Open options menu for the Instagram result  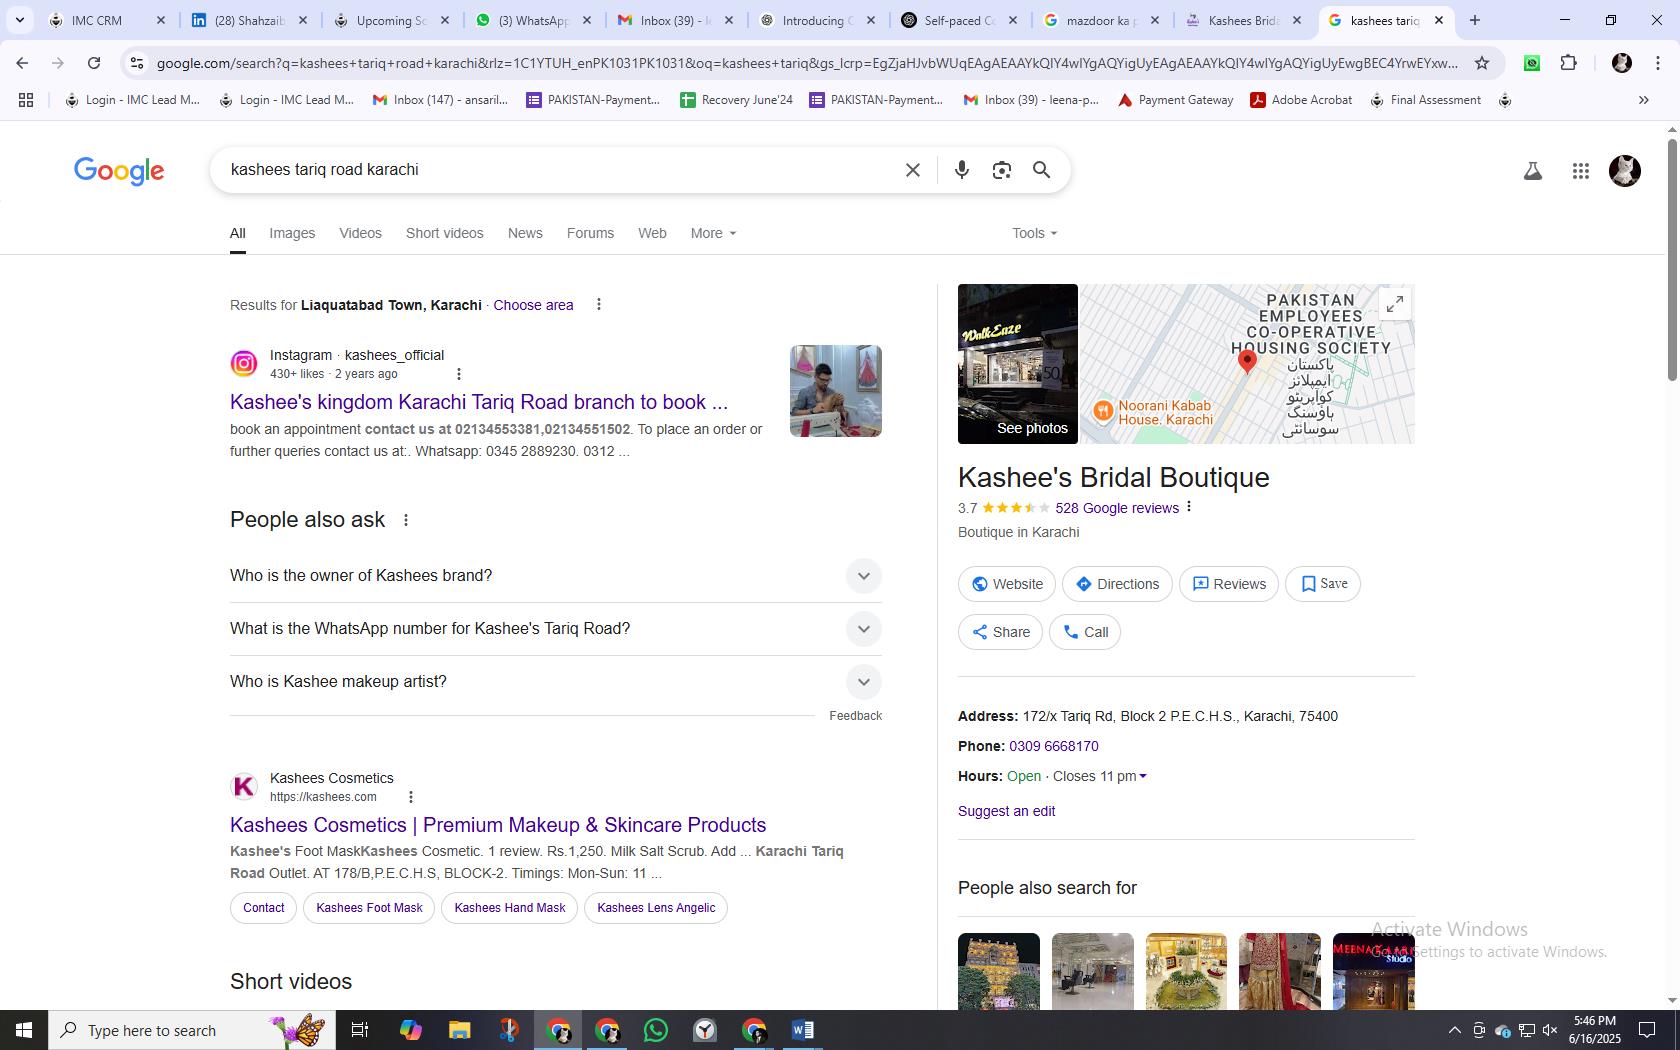[x=459, y=374]
